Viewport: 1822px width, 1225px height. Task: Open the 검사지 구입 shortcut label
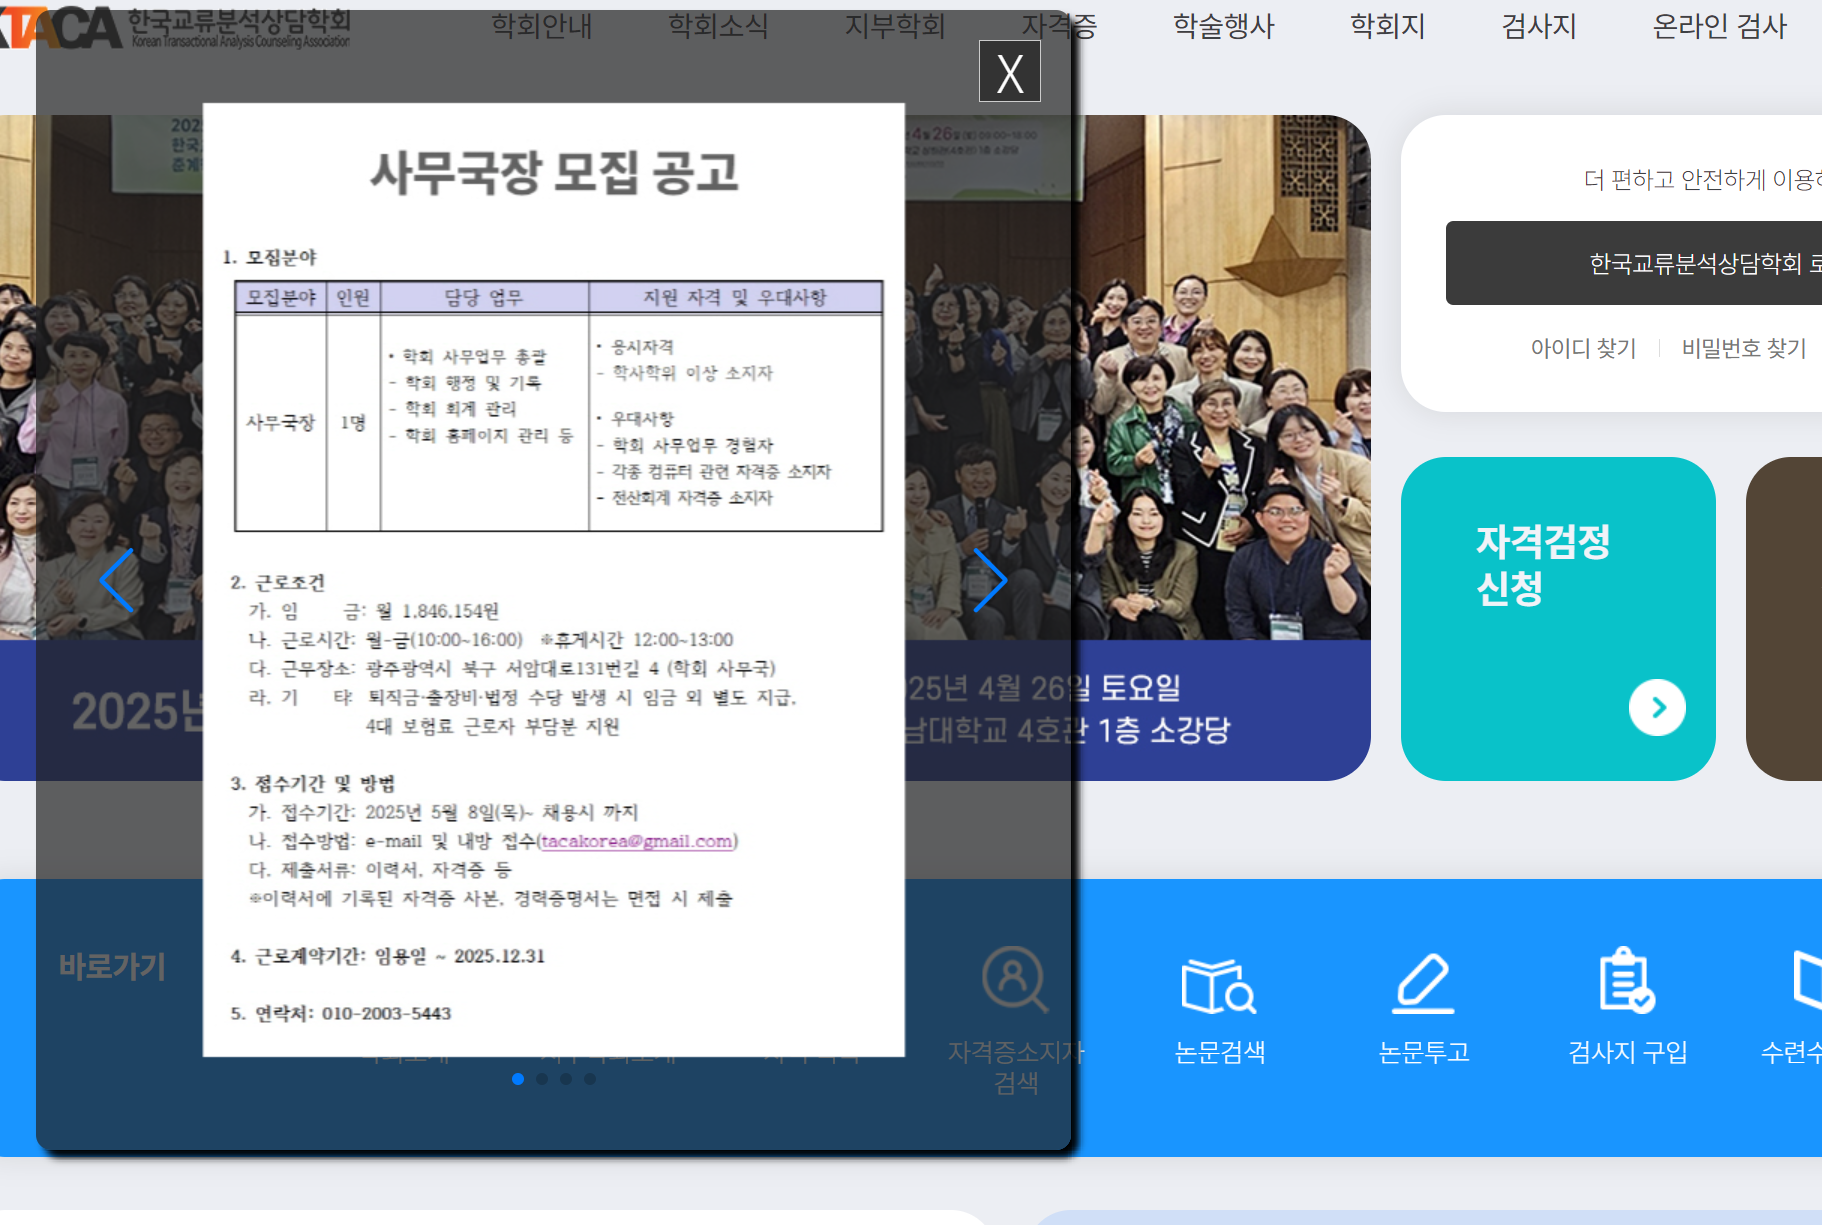(1628, 1052)
